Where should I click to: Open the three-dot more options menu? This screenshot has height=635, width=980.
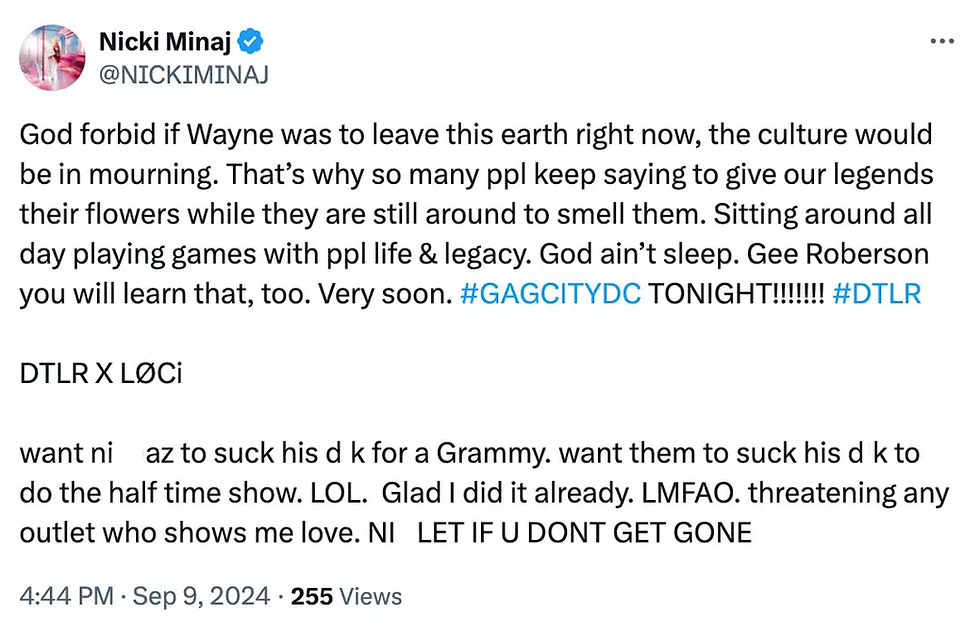click(x=943, y=42)
